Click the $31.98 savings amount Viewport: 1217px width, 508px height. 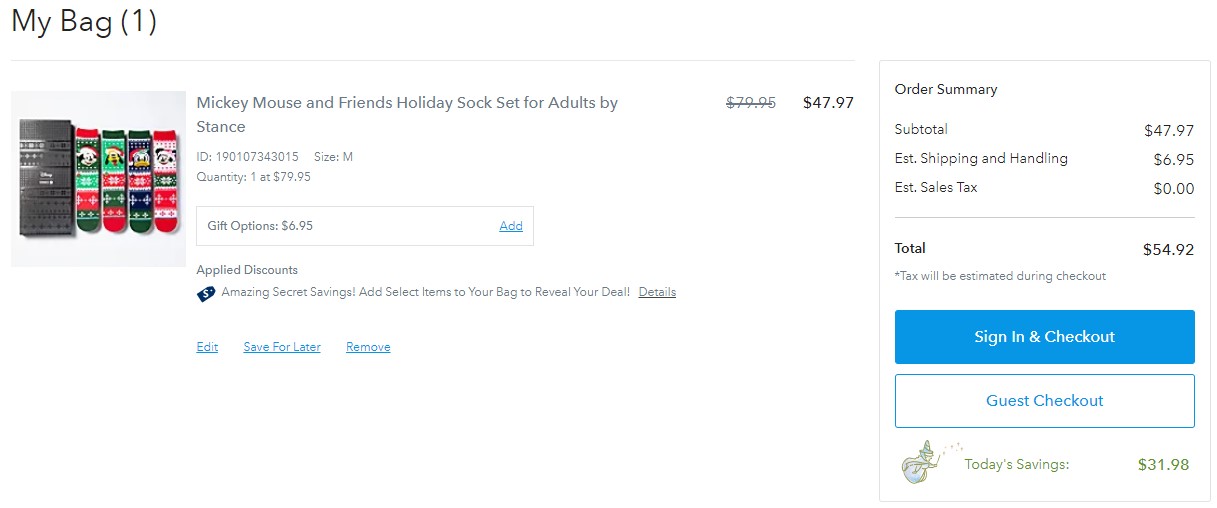tap(1163, 464)
